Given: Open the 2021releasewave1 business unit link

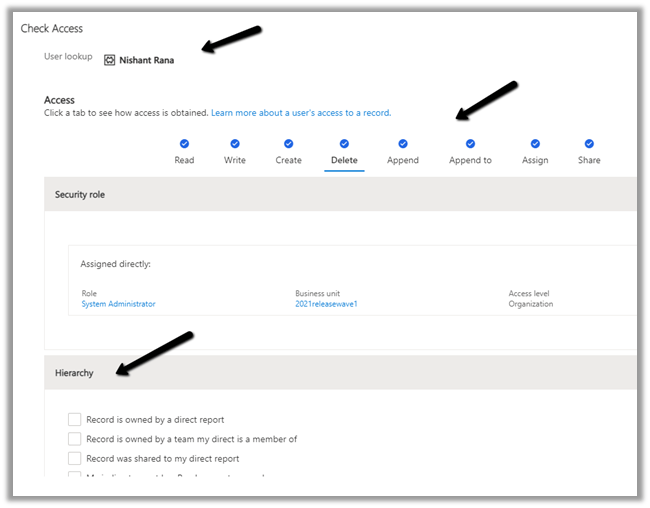Looking at the screenshot, I should (326, 304).
